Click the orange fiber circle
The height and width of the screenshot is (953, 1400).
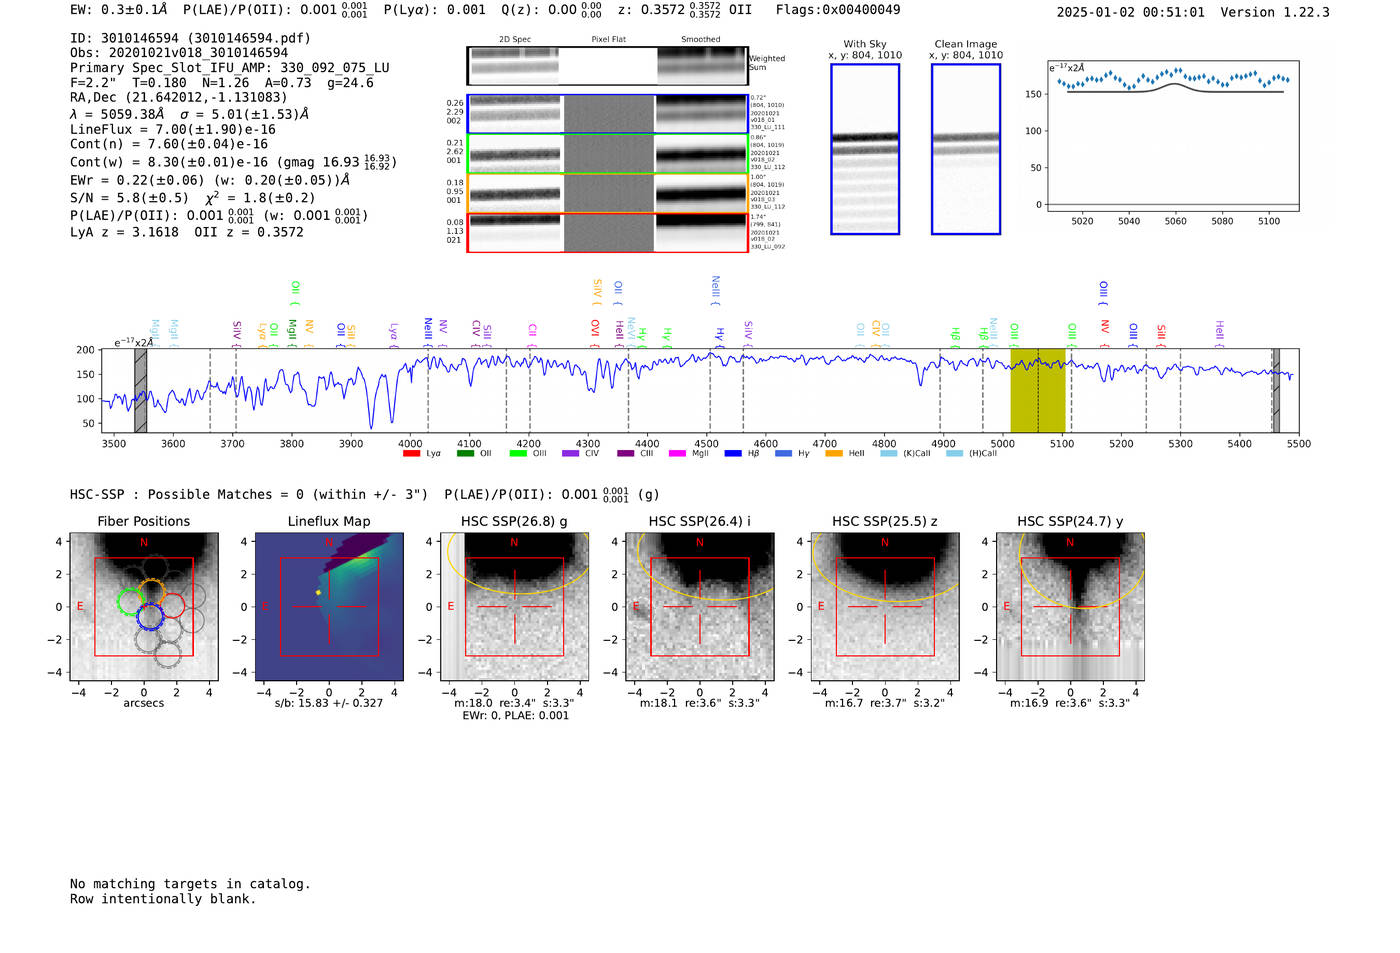coord(151,592)
